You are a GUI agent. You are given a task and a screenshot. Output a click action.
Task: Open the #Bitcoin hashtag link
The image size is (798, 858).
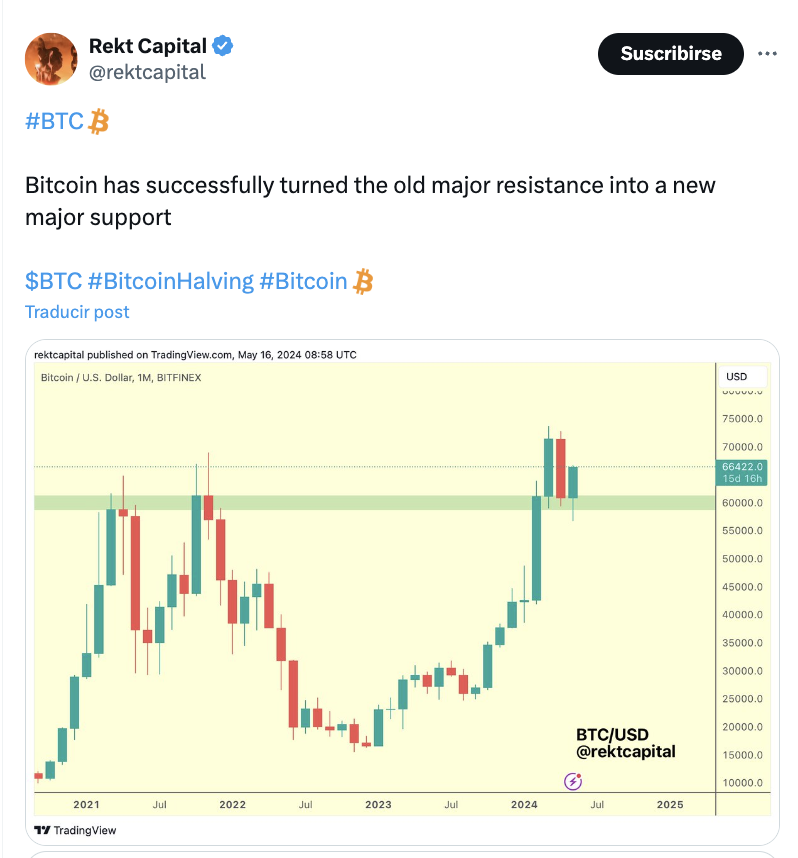pos(303,281)
